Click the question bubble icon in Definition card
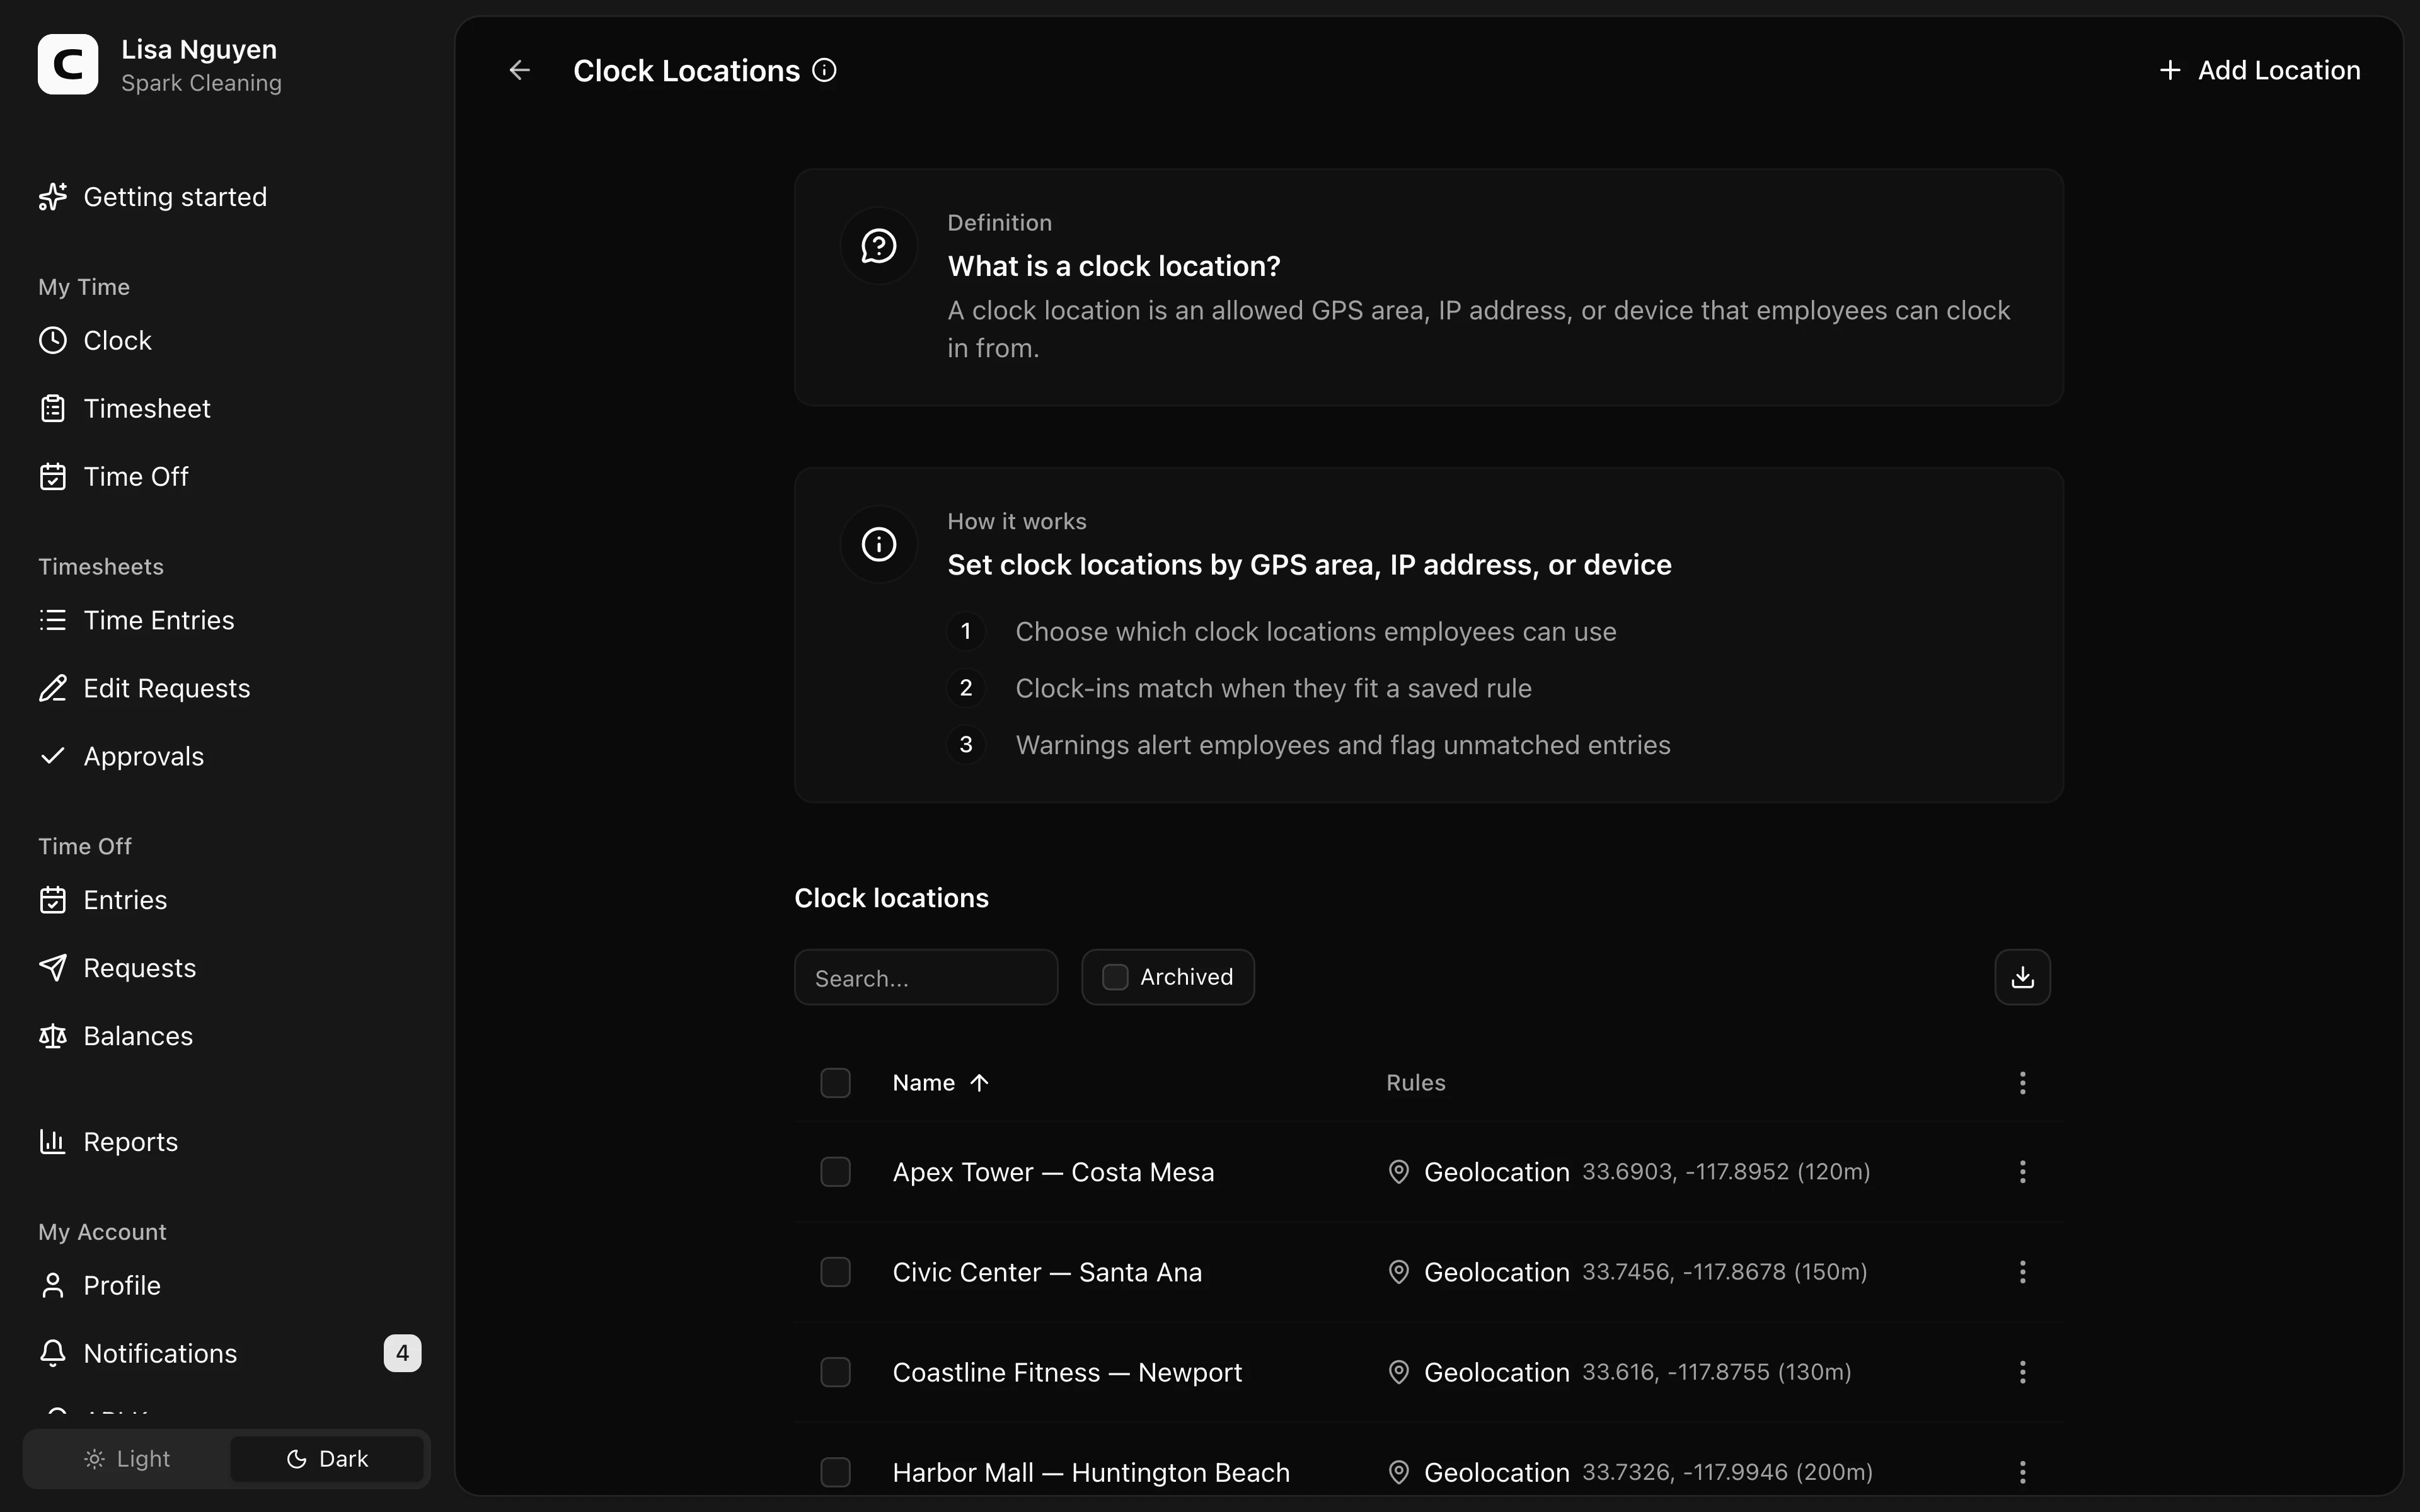 tap(879, 246)
